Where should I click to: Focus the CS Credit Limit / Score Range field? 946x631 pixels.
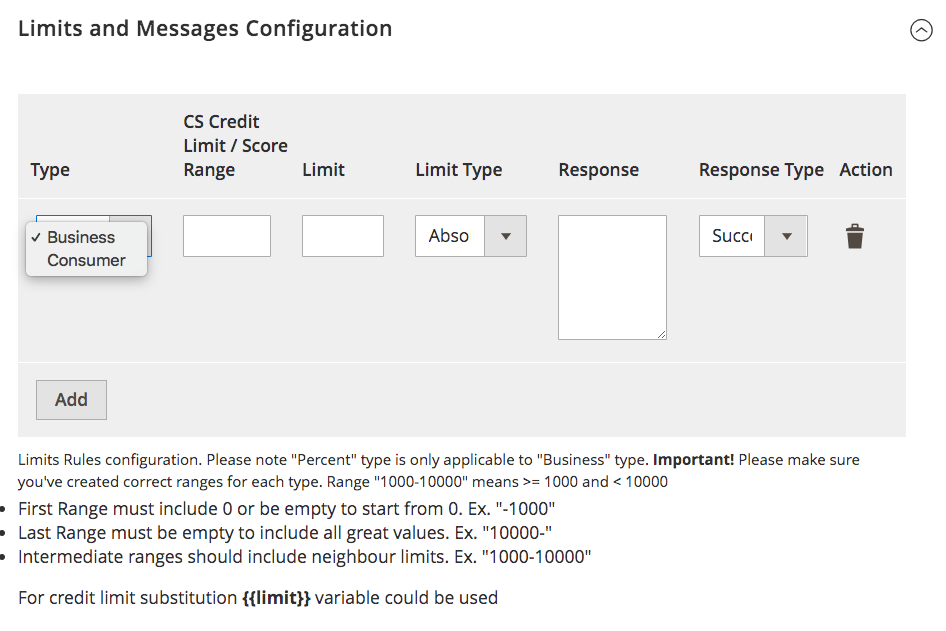coord(227,236)
